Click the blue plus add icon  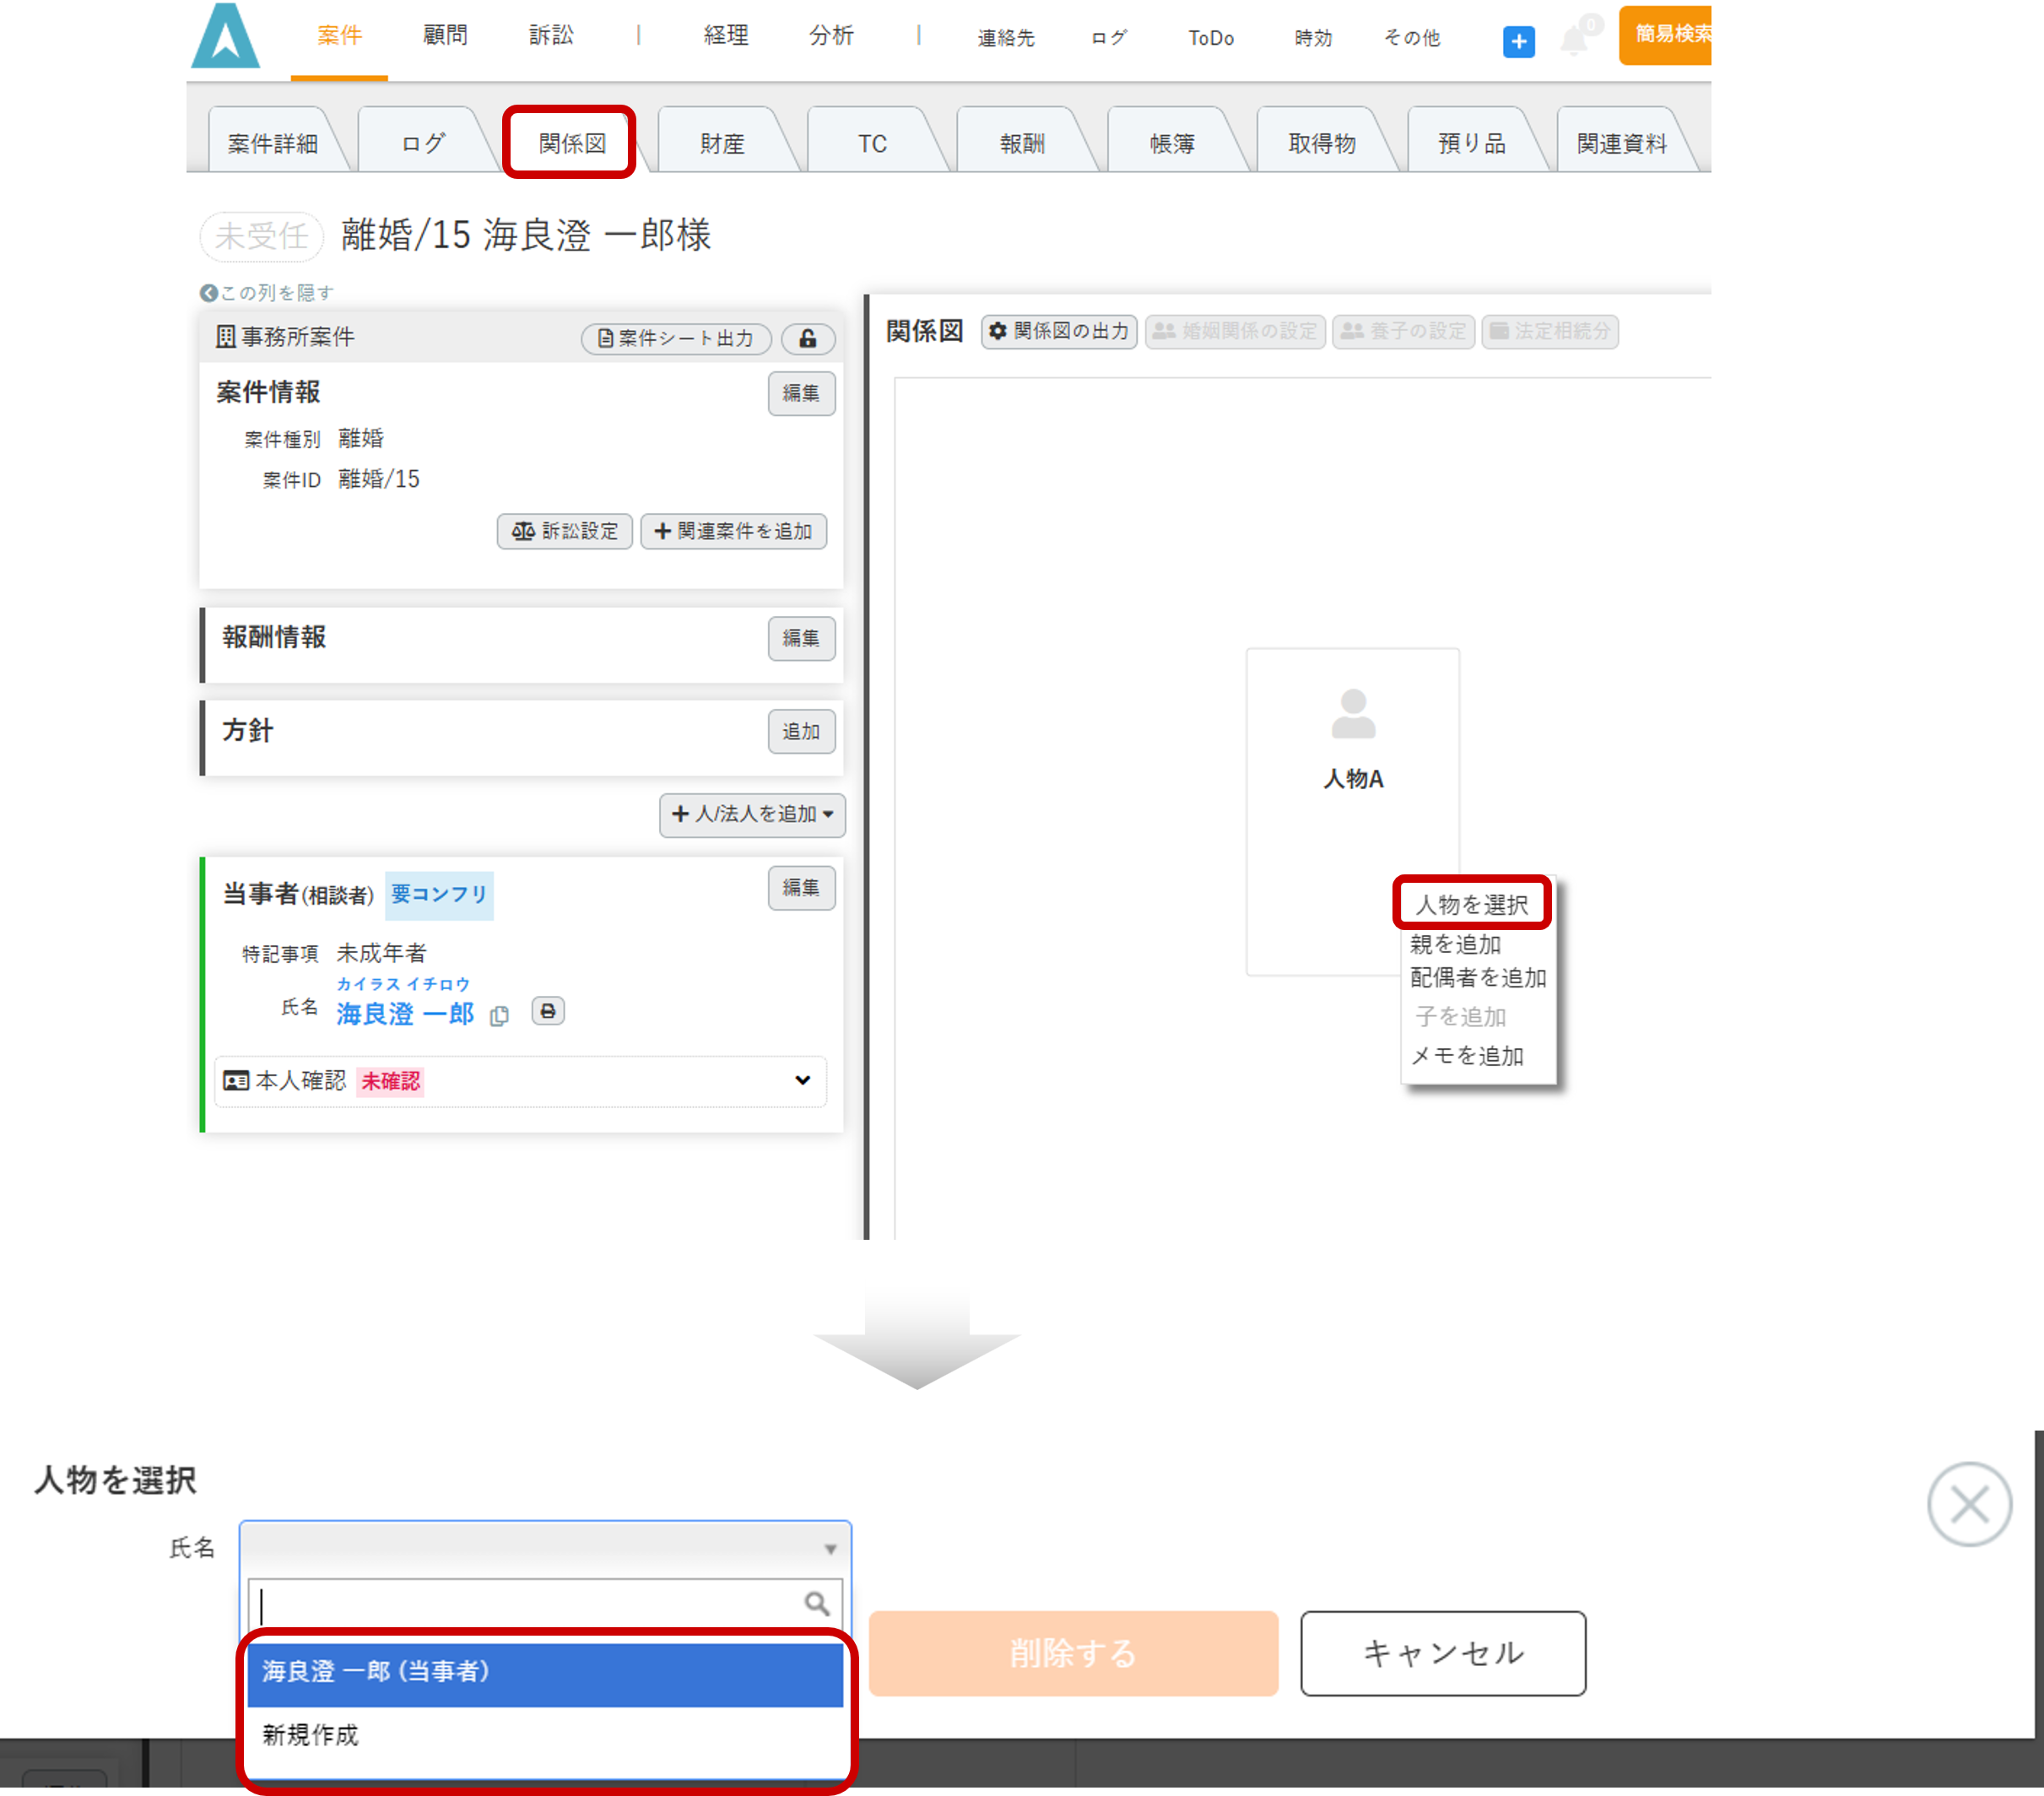[1518, 42]
